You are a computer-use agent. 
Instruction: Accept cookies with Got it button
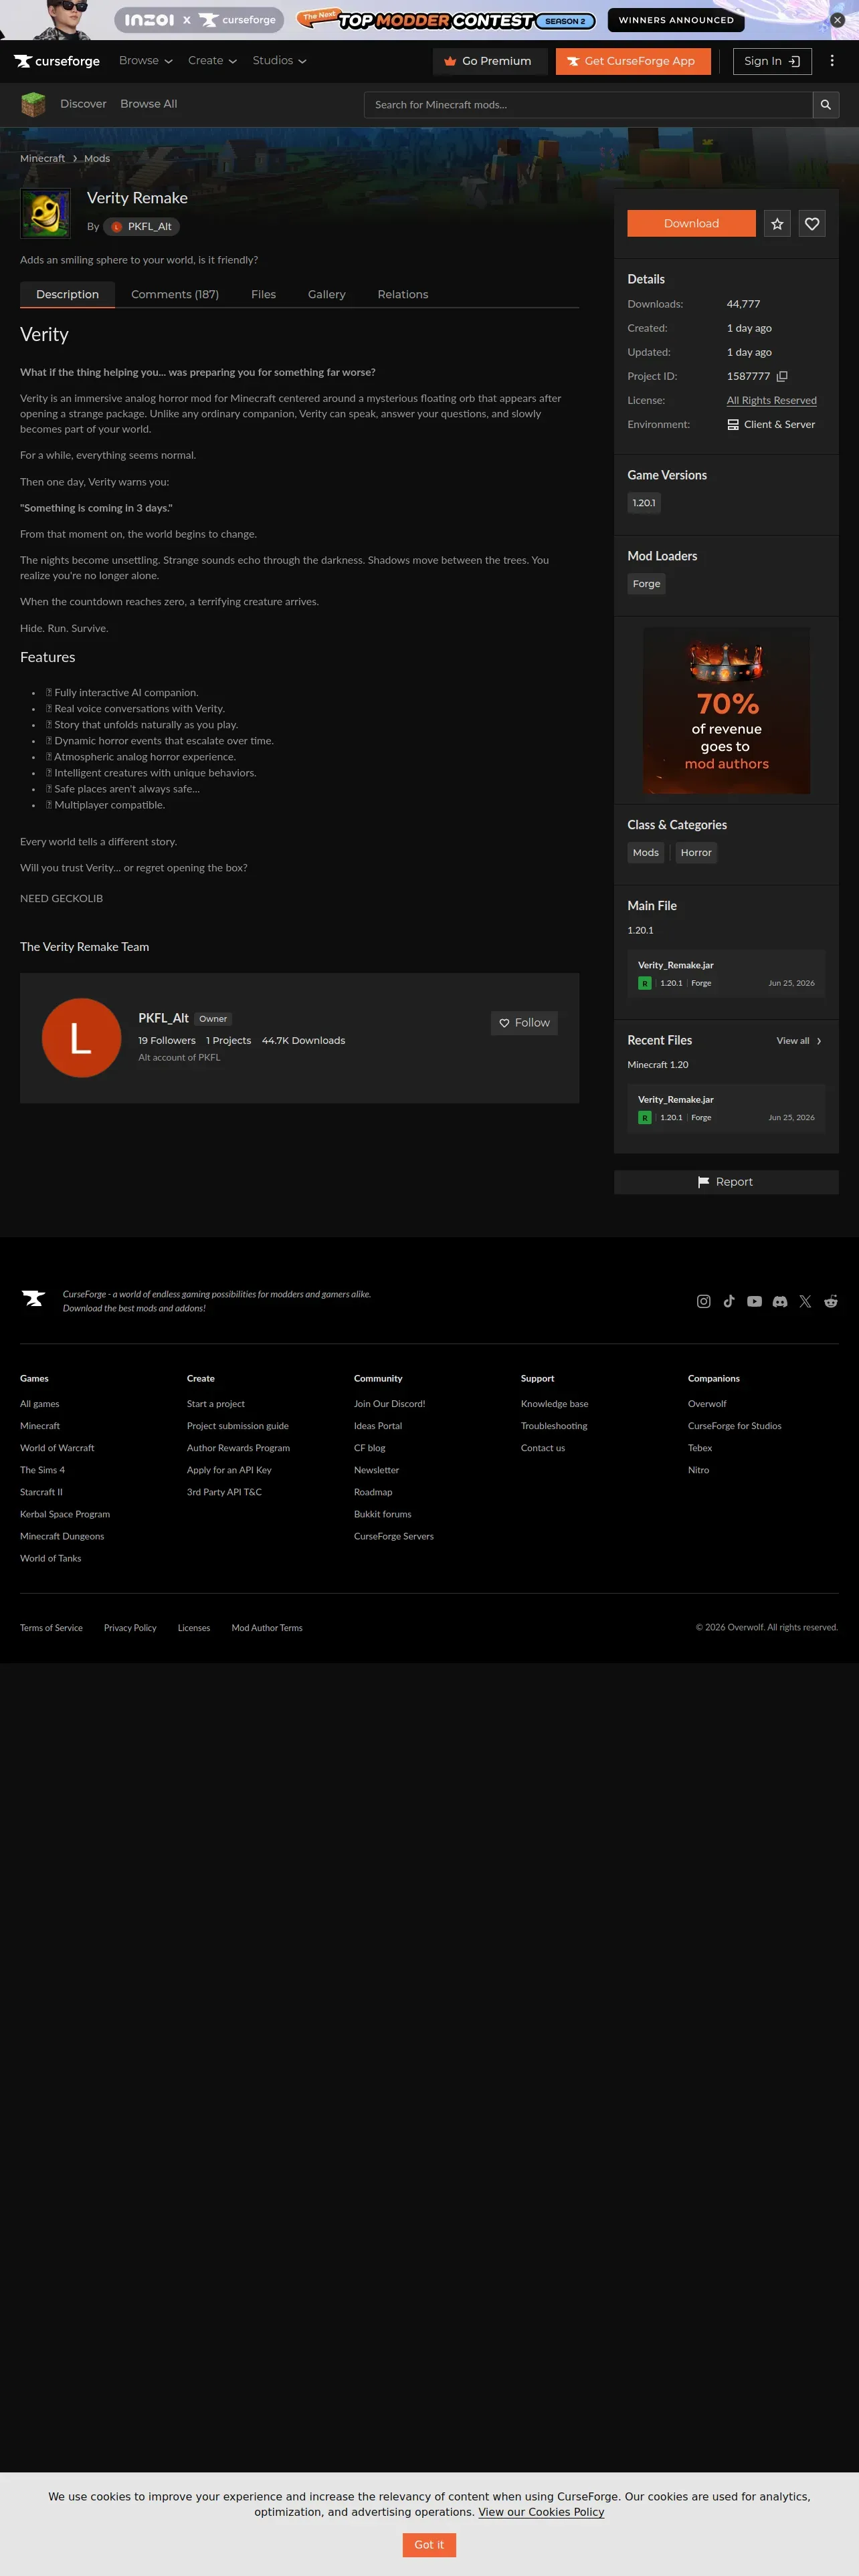(x=429, y=2545)
